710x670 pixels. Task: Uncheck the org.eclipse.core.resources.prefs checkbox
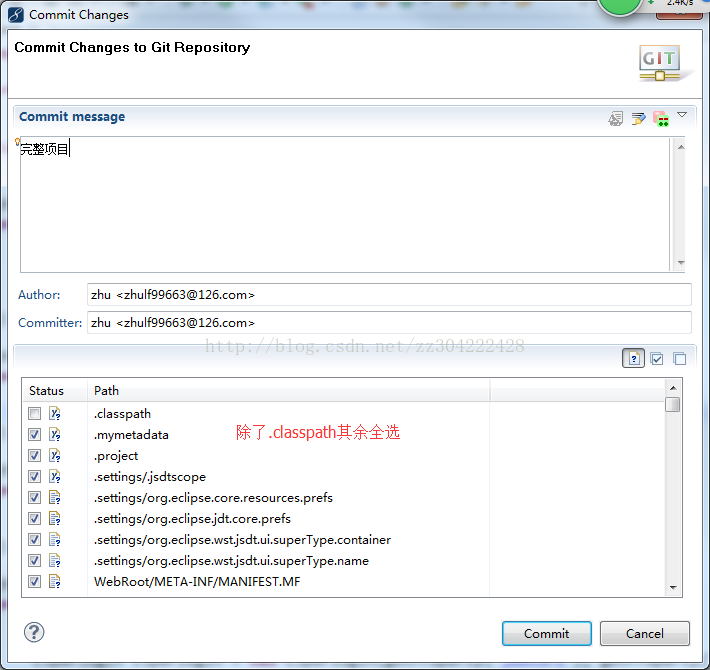34,498
